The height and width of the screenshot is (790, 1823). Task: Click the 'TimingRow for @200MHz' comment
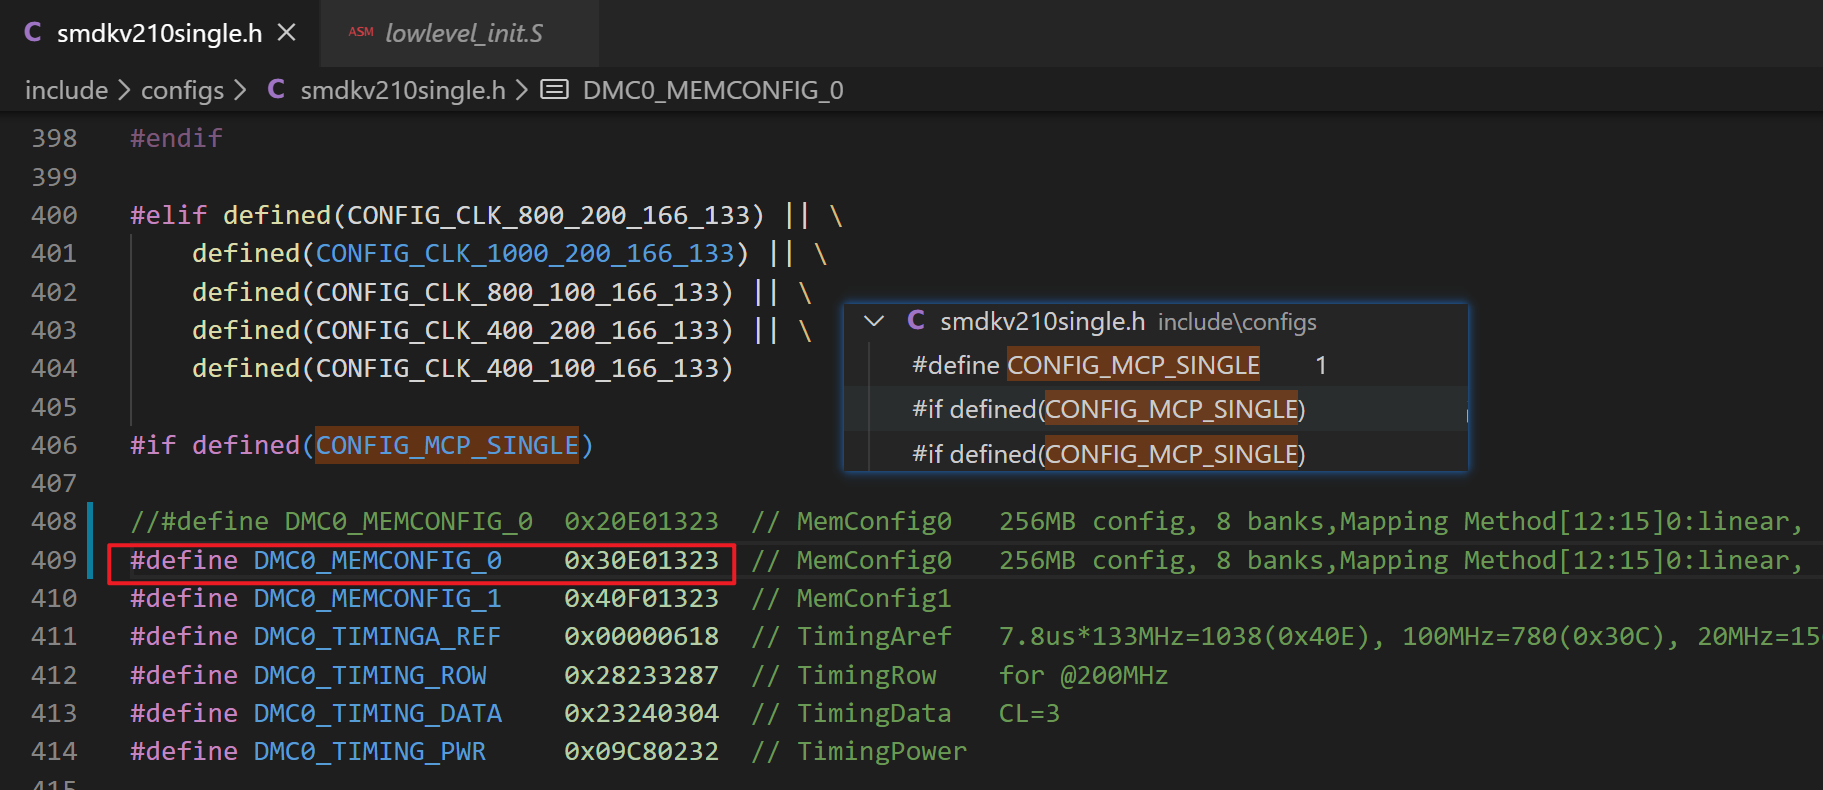click(x=959, y=675)
